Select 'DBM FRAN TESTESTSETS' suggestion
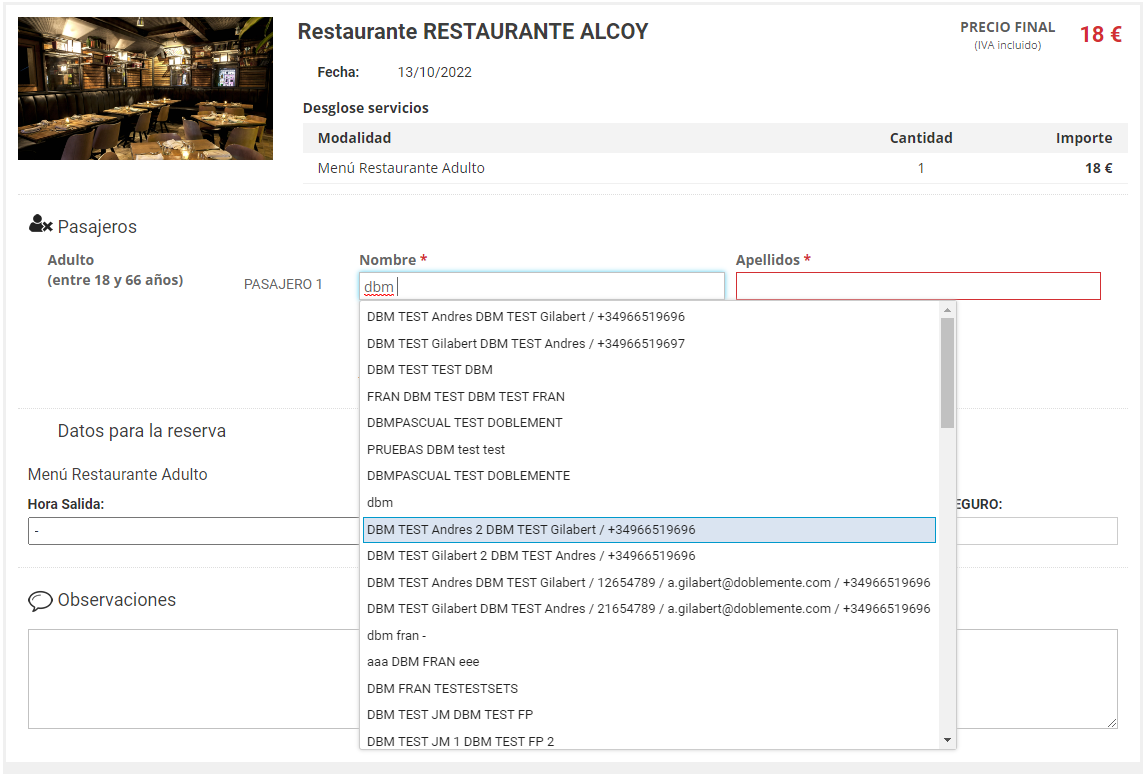 (650, 689)
